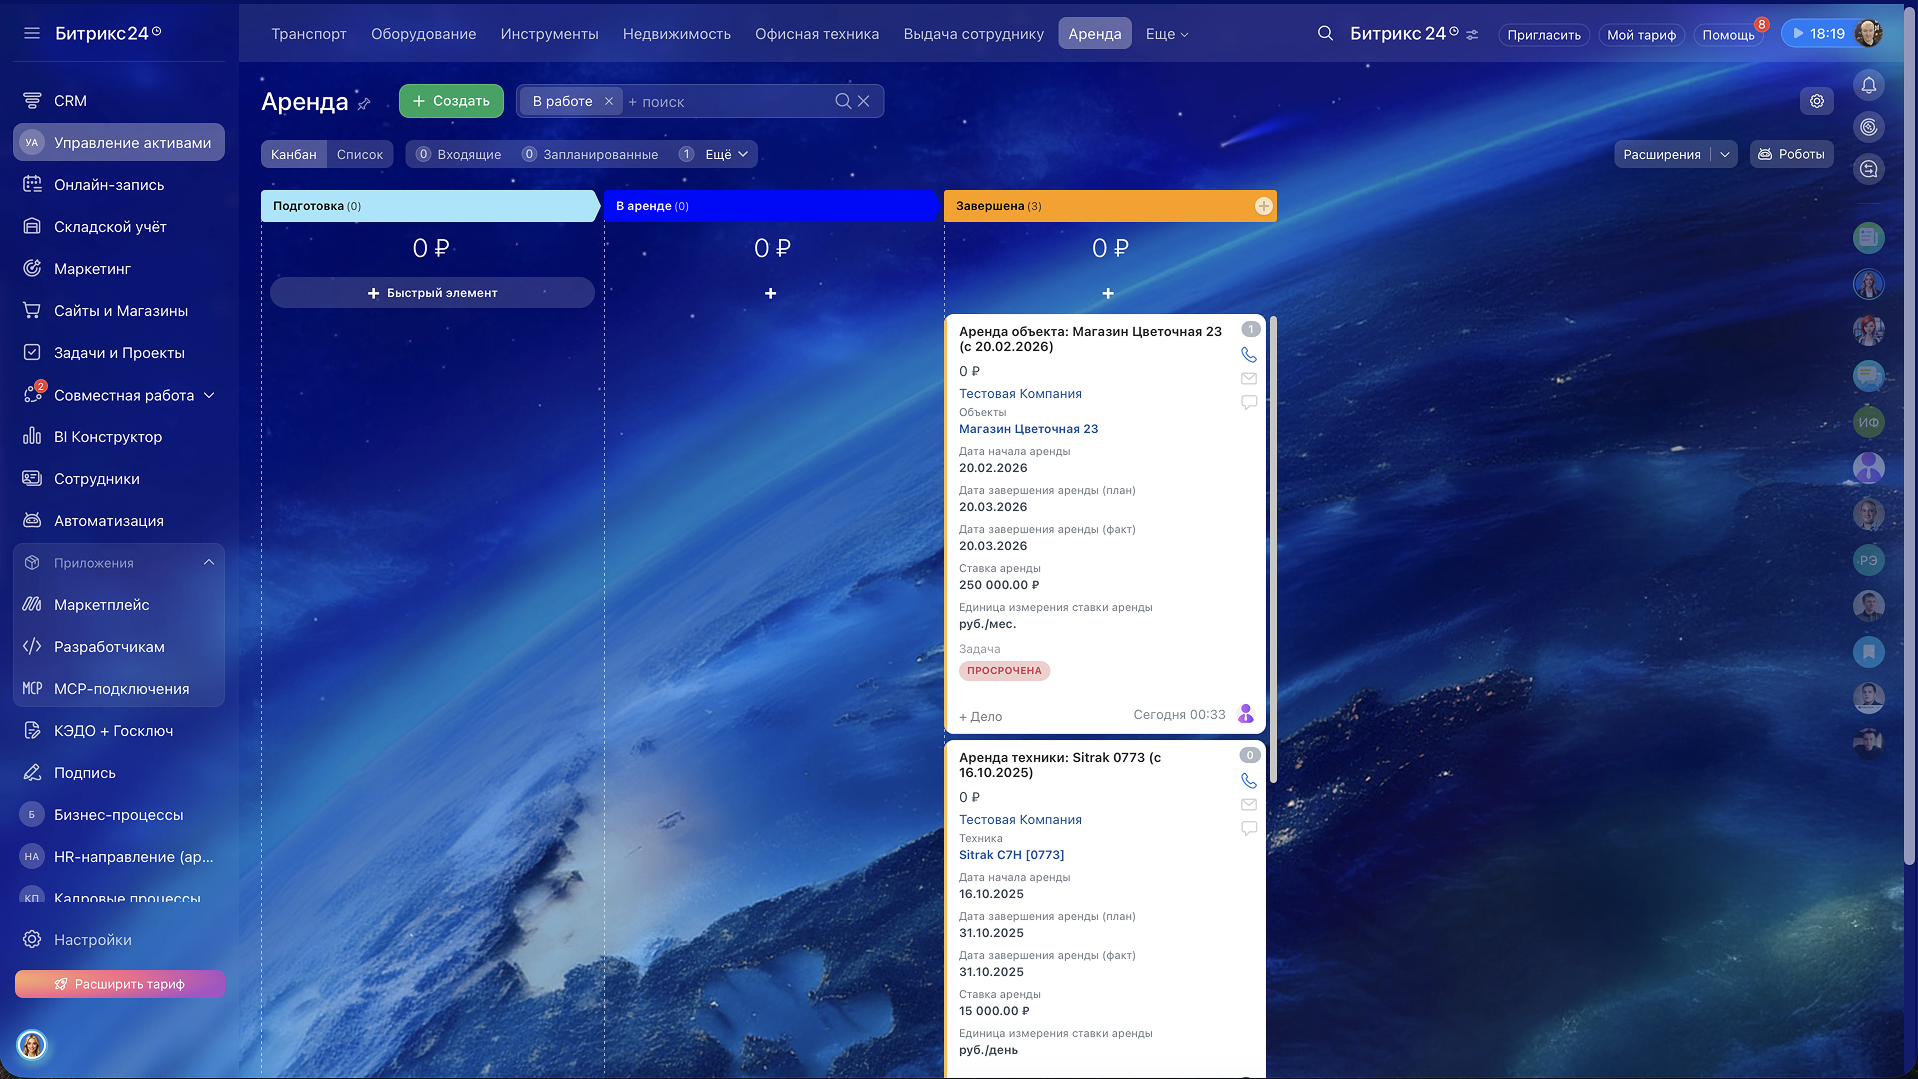Add element plus in Завершена column
The image size is (1918, 1079).
[x=1108, y=293]
